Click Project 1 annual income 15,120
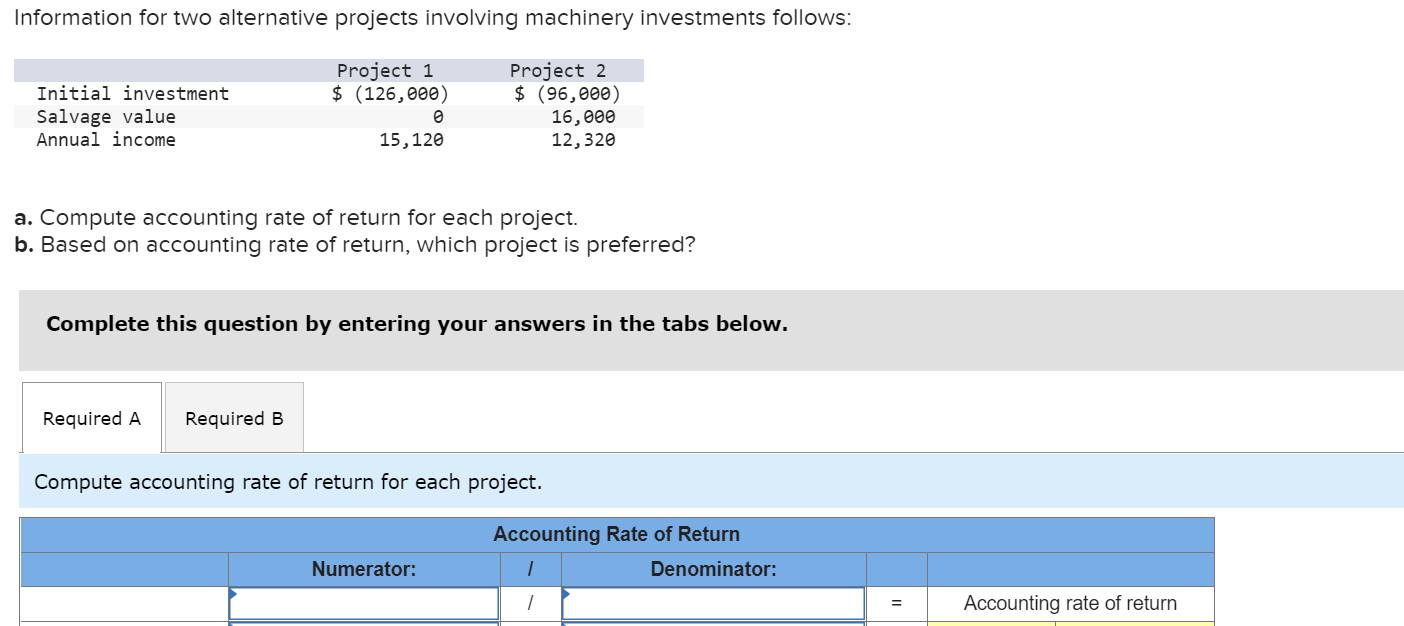The width and height of the screenshot is (1404, 626). coord(411,139)
